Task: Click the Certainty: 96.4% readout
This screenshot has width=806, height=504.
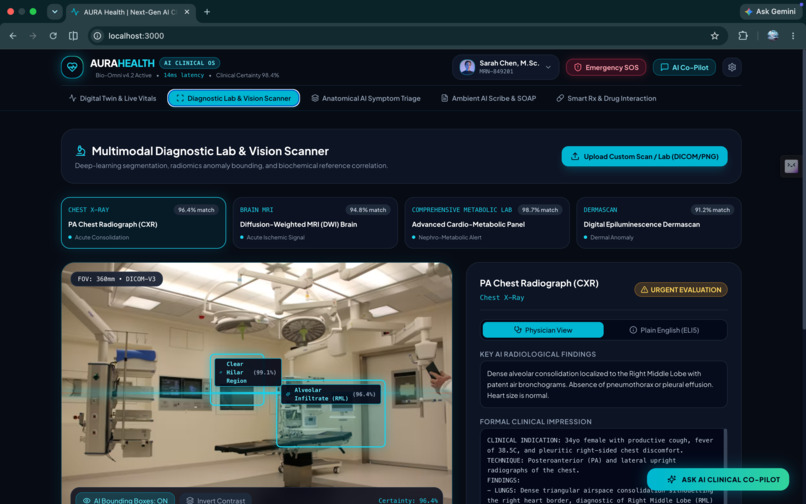Action: coord(408,500)
